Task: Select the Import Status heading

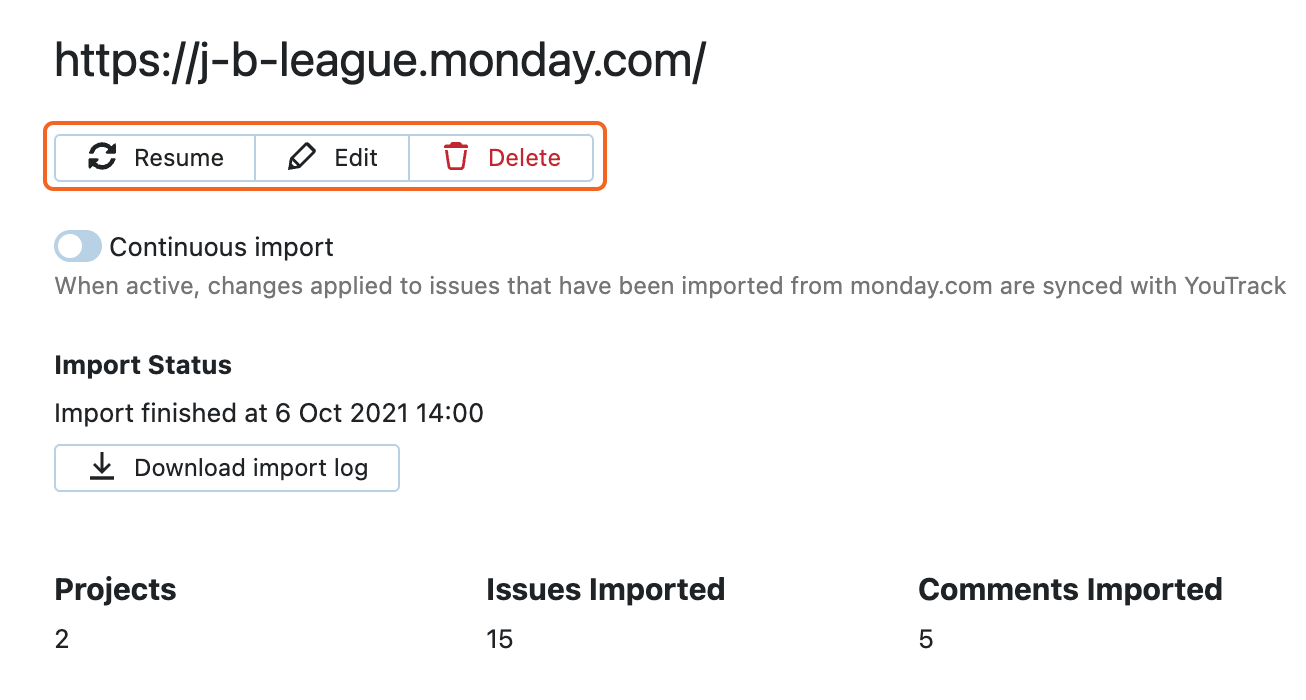Action: point(143,366)
